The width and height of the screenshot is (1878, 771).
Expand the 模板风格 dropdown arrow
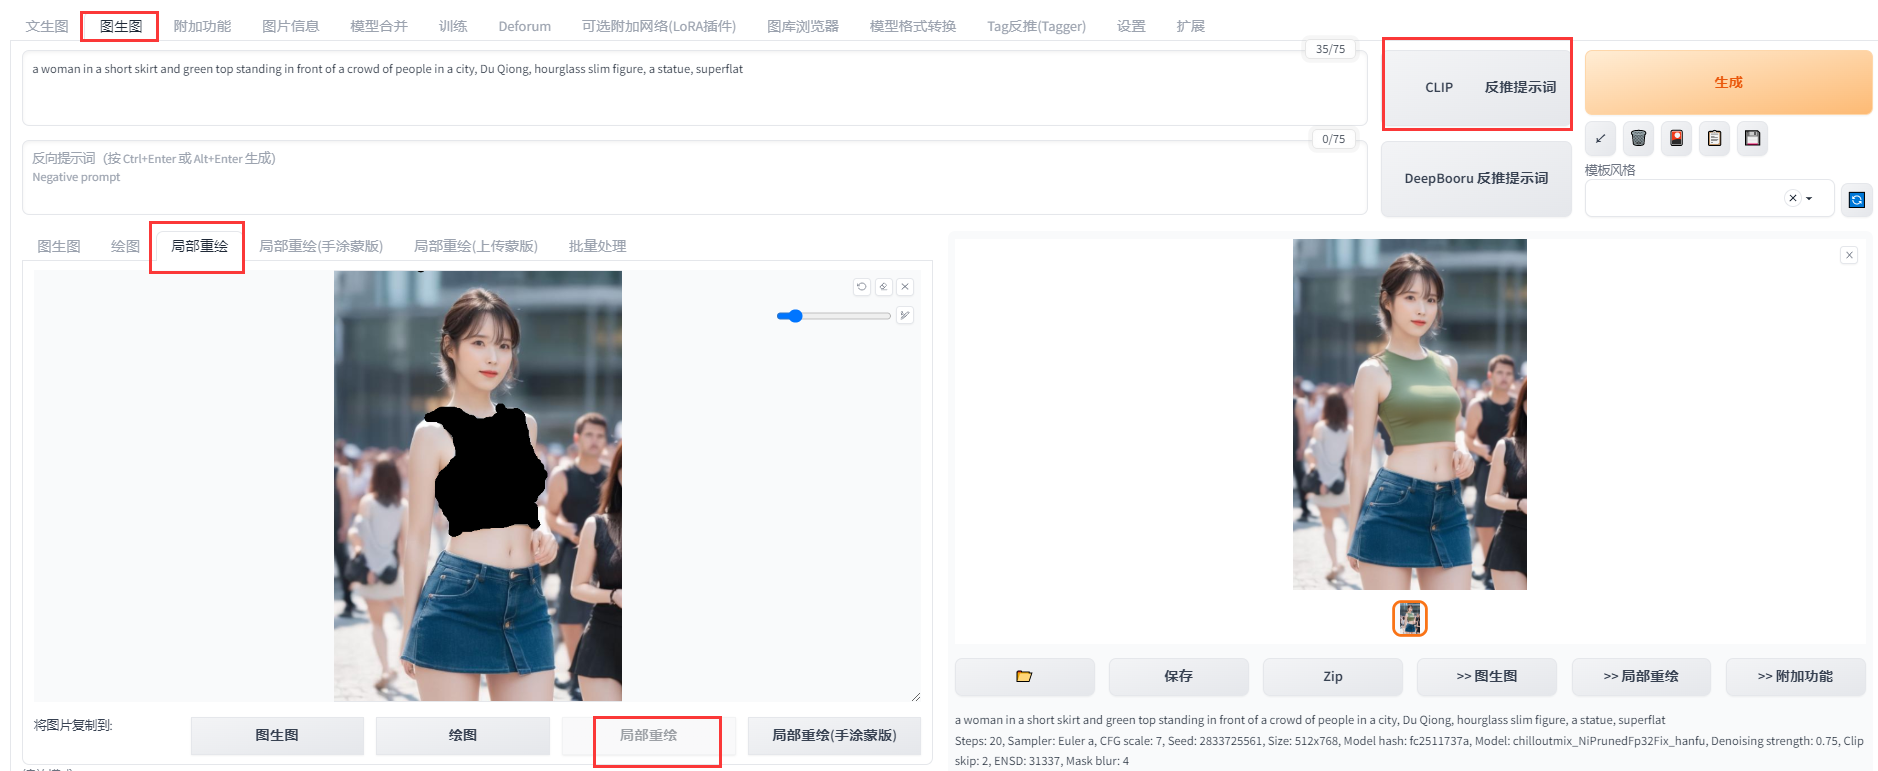click(1809, 198)
